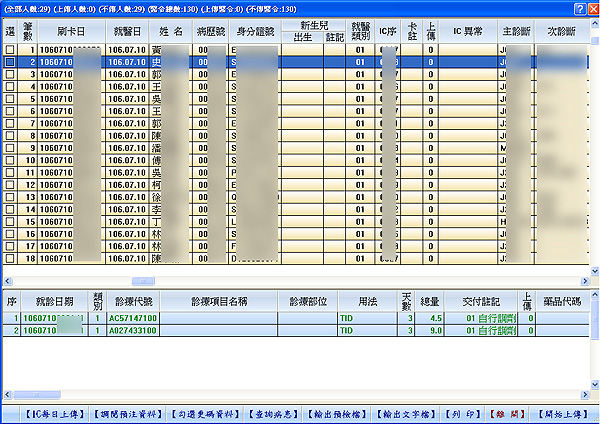Click the 姓名 column header
The width and height of the screenshot is (600, 424).
173,32
